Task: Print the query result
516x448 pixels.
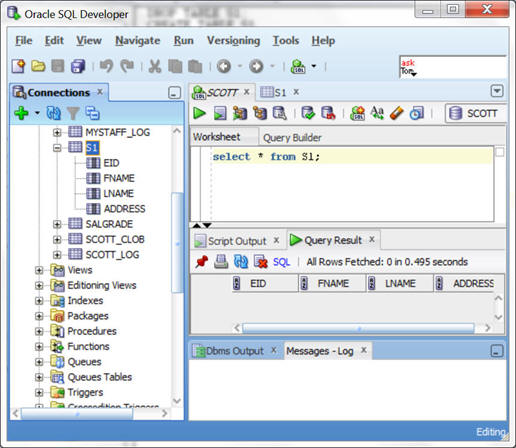Action: 221,262
